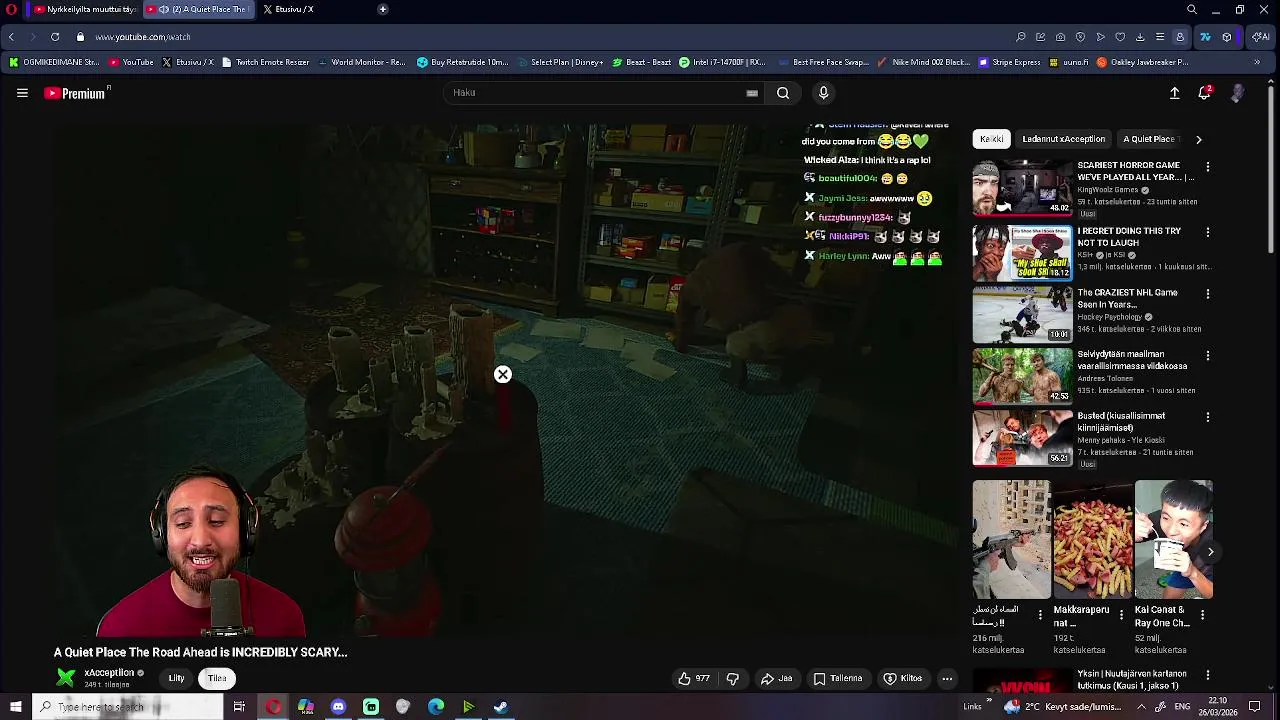Save video using Tallenna button
Image resolution: width=1280 pixels, height=720 pixels.
tap(838, 678)
